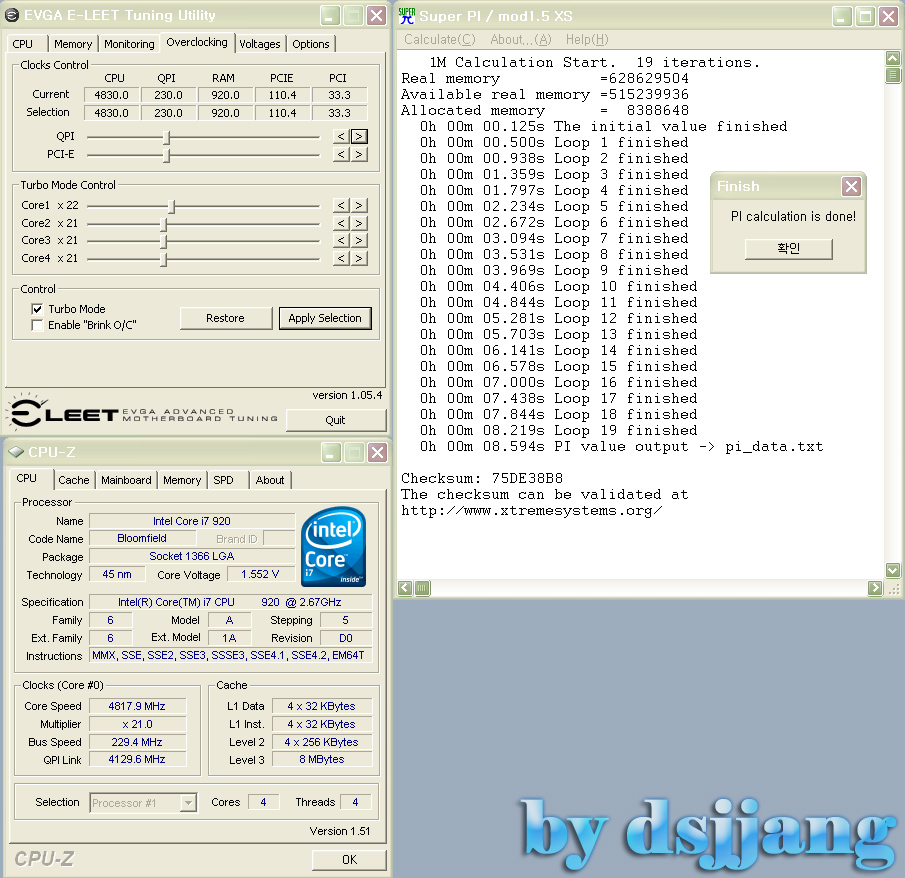The image size is (905, 878).
Task: Click the EVGA E-LEET title bar icon
Action: pos(12,16)
